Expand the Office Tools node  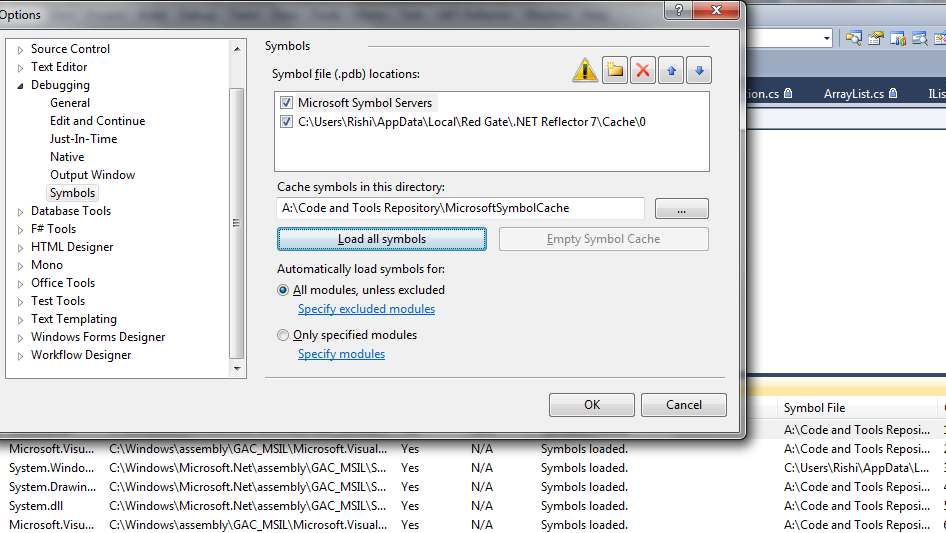pyautogui.click(x=20, y=284)
